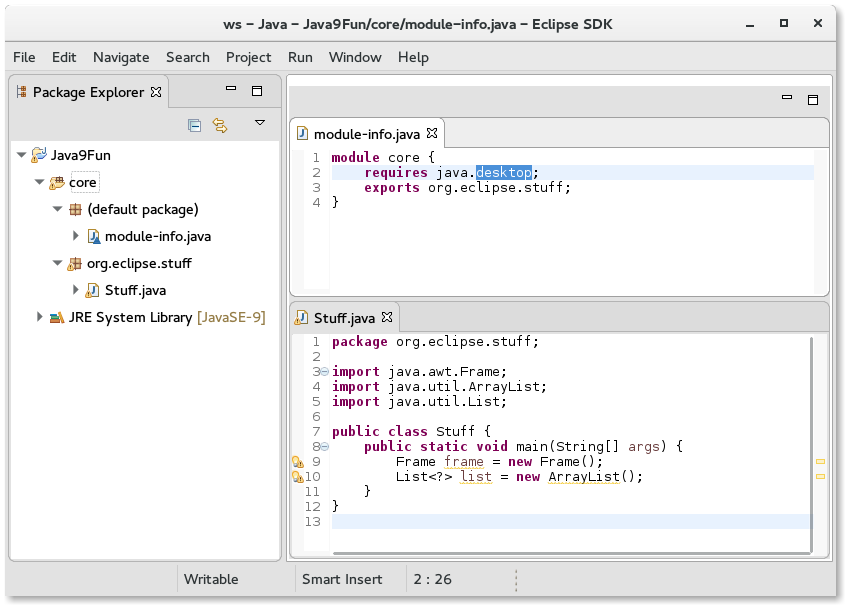
Task: Click upper warning annotation in overview ruler
Action: [820, 462]
